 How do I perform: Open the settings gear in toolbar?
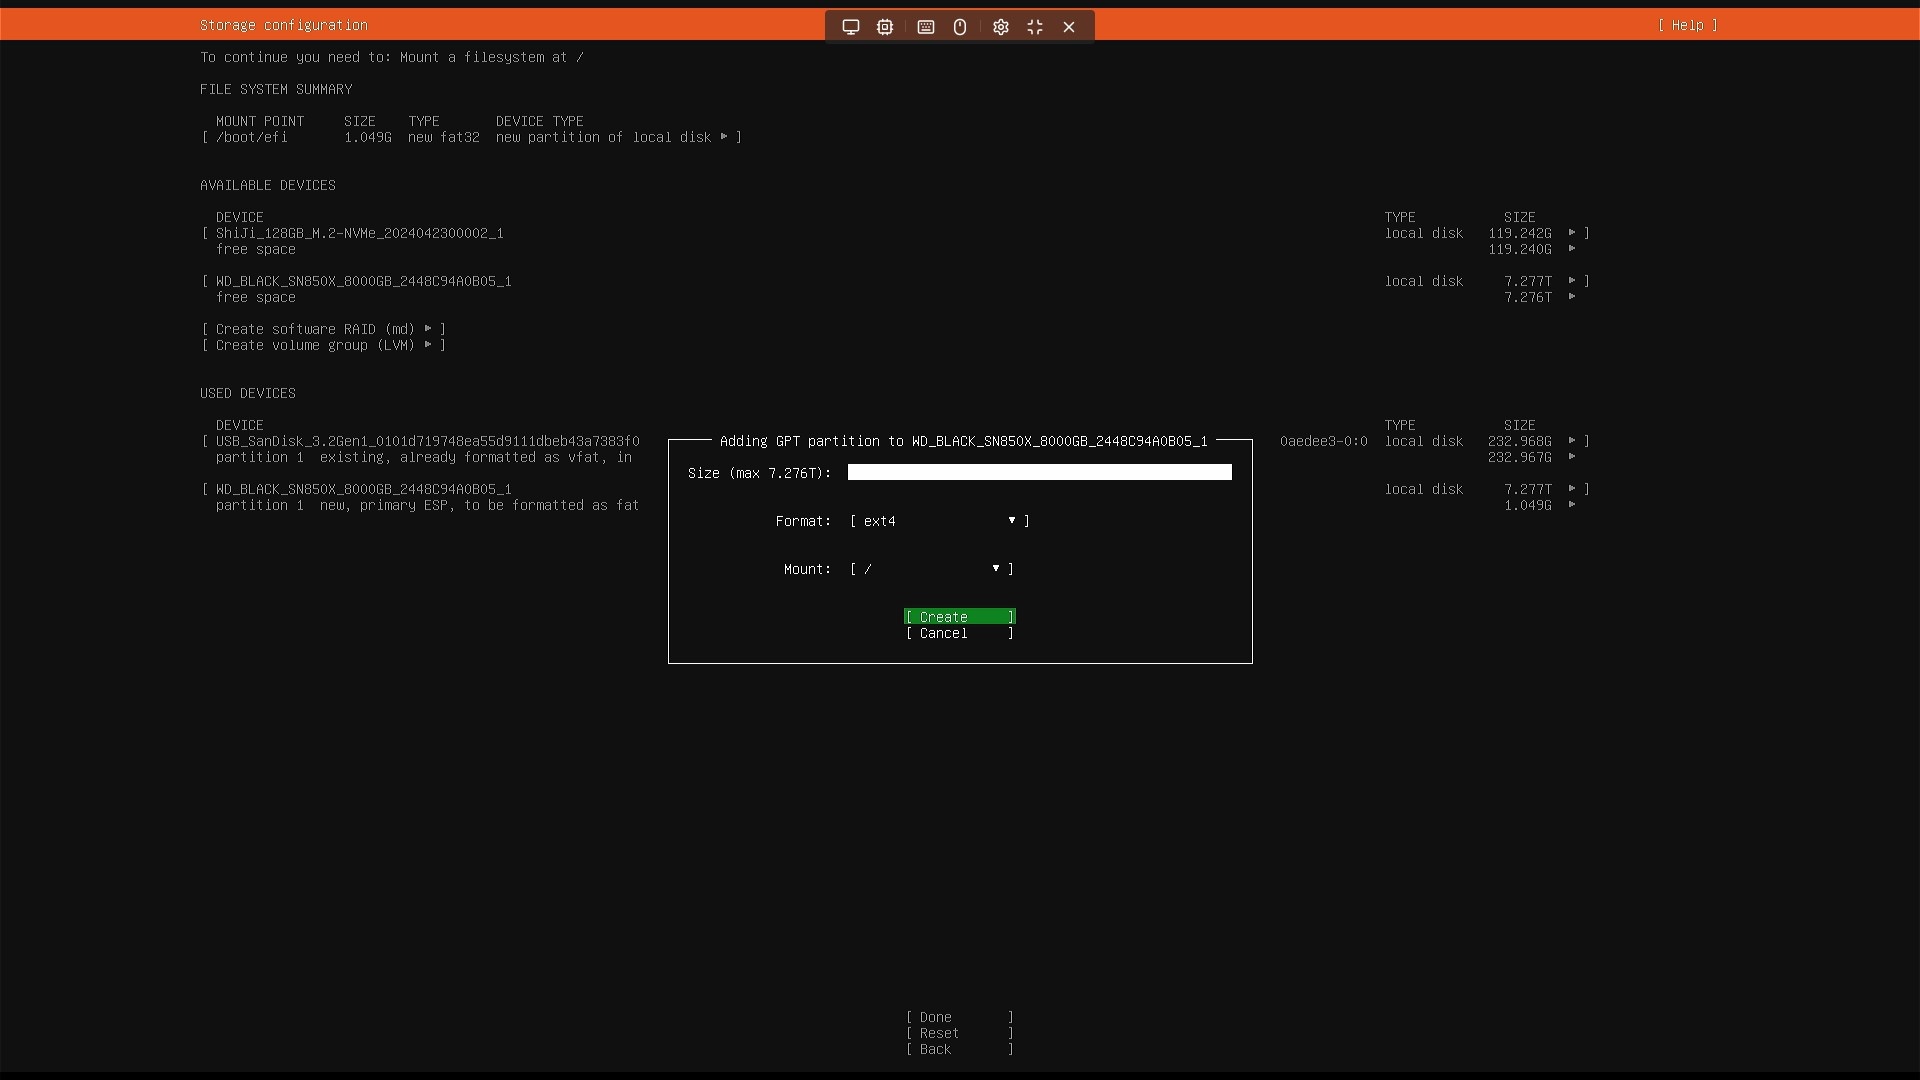tap(1001, 27)
